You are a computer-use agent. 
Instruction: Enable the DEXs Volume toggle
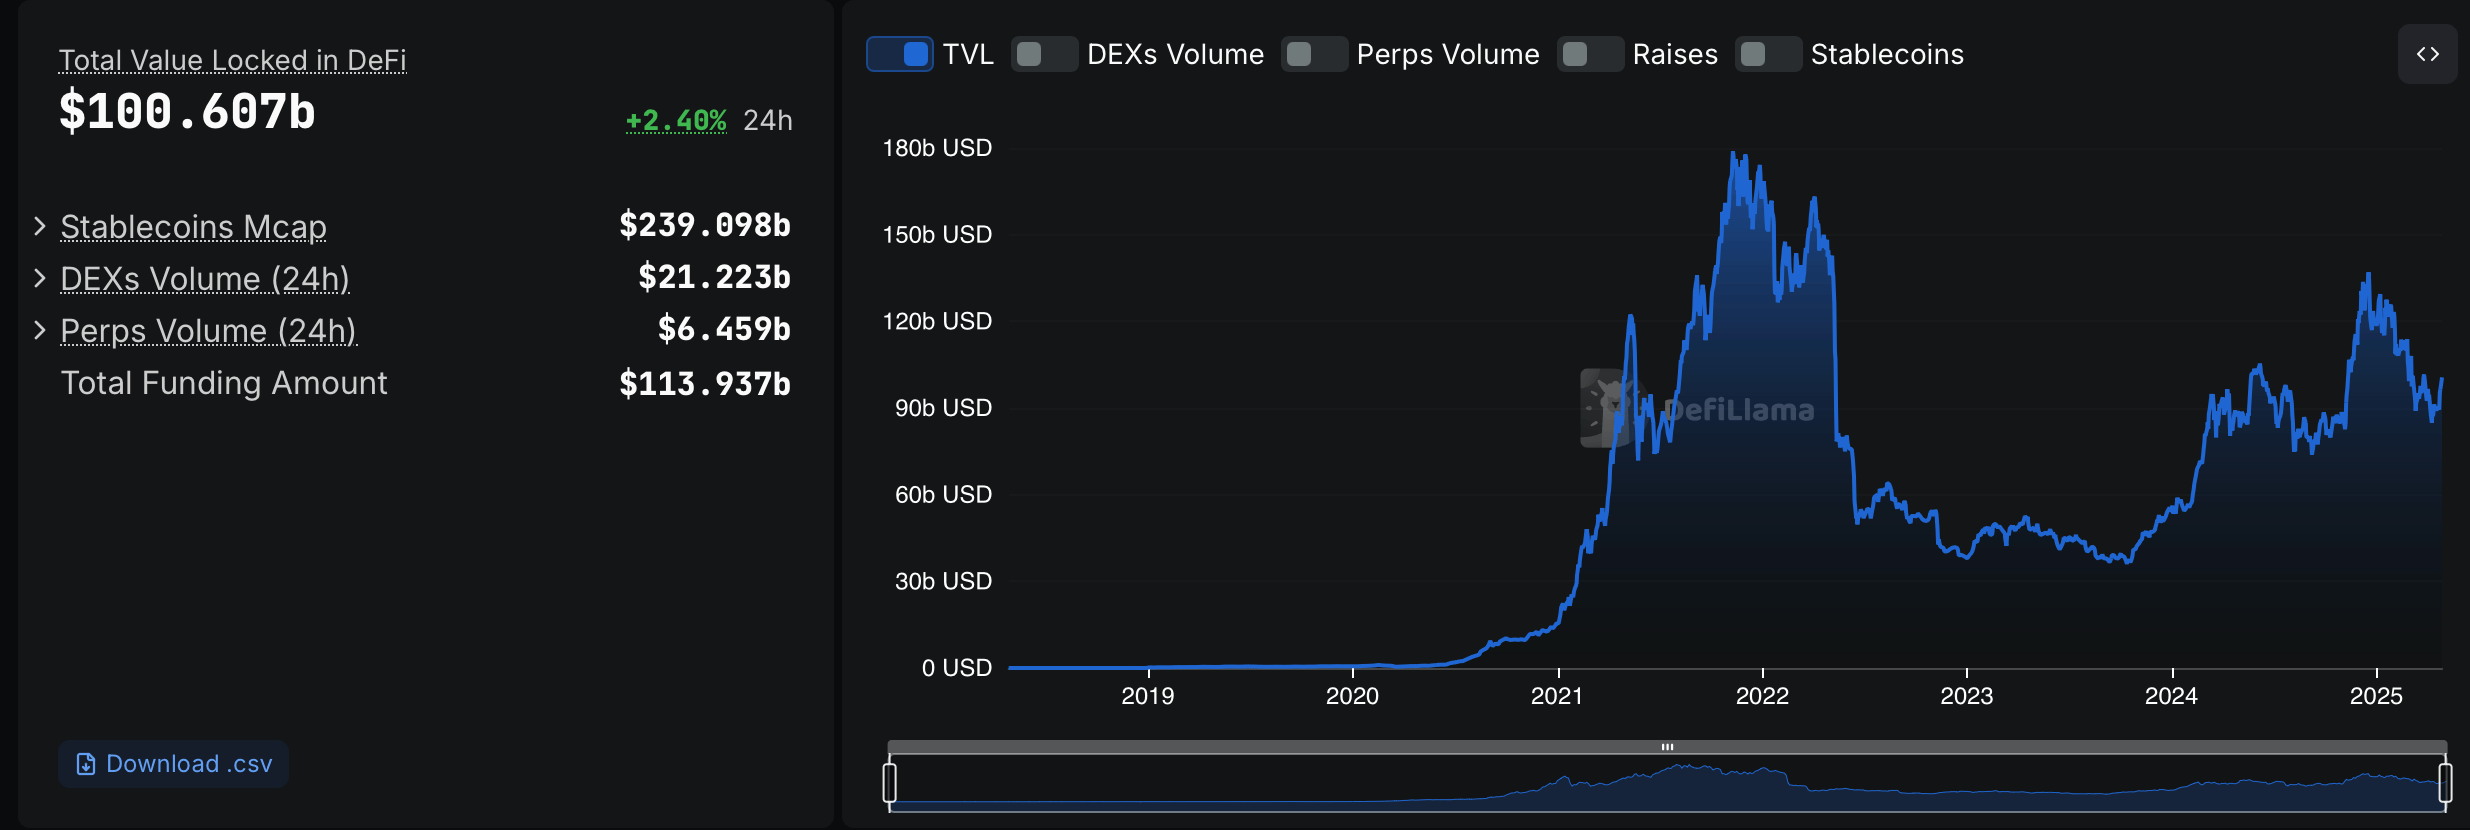(x=1044, y=54)
